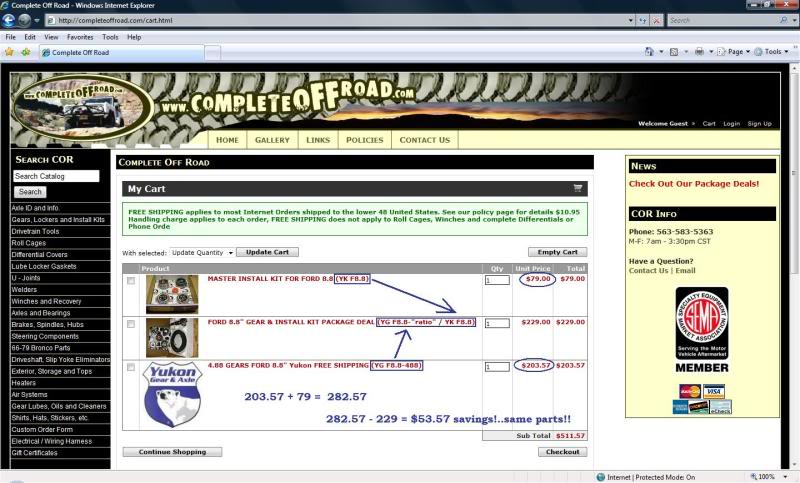800x483 pixels.
Task: Click the Visa payment icon
Action: click(x=714, y=392)
